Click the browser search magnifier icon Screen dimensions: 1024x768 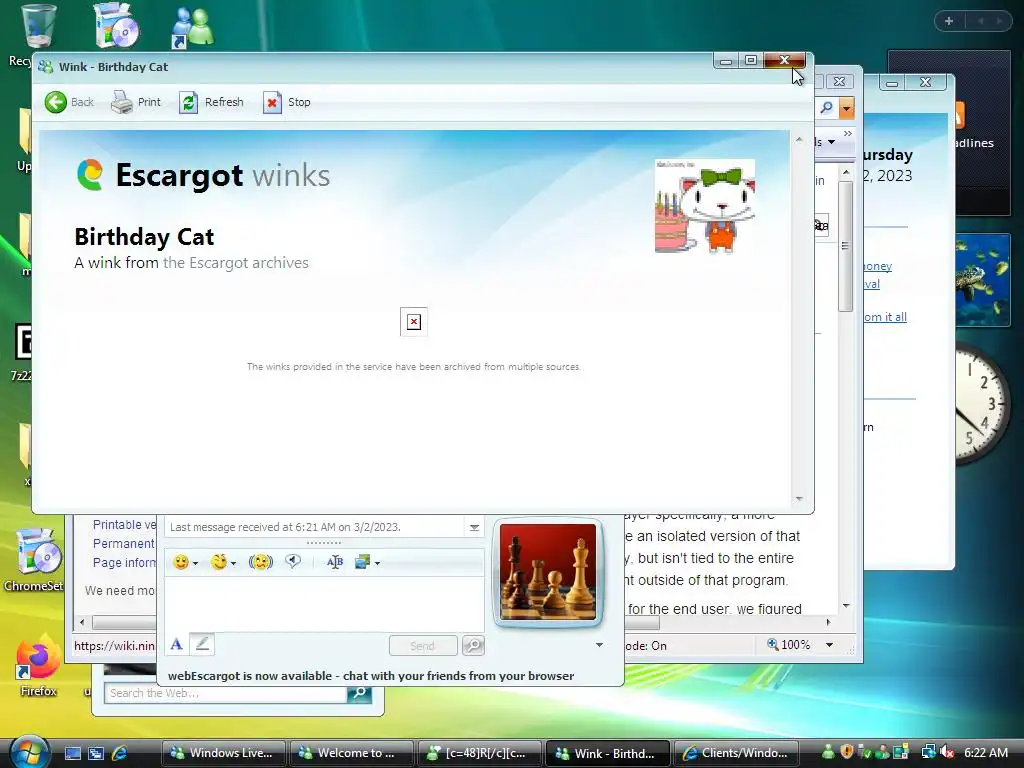click(x=827, y=107)
